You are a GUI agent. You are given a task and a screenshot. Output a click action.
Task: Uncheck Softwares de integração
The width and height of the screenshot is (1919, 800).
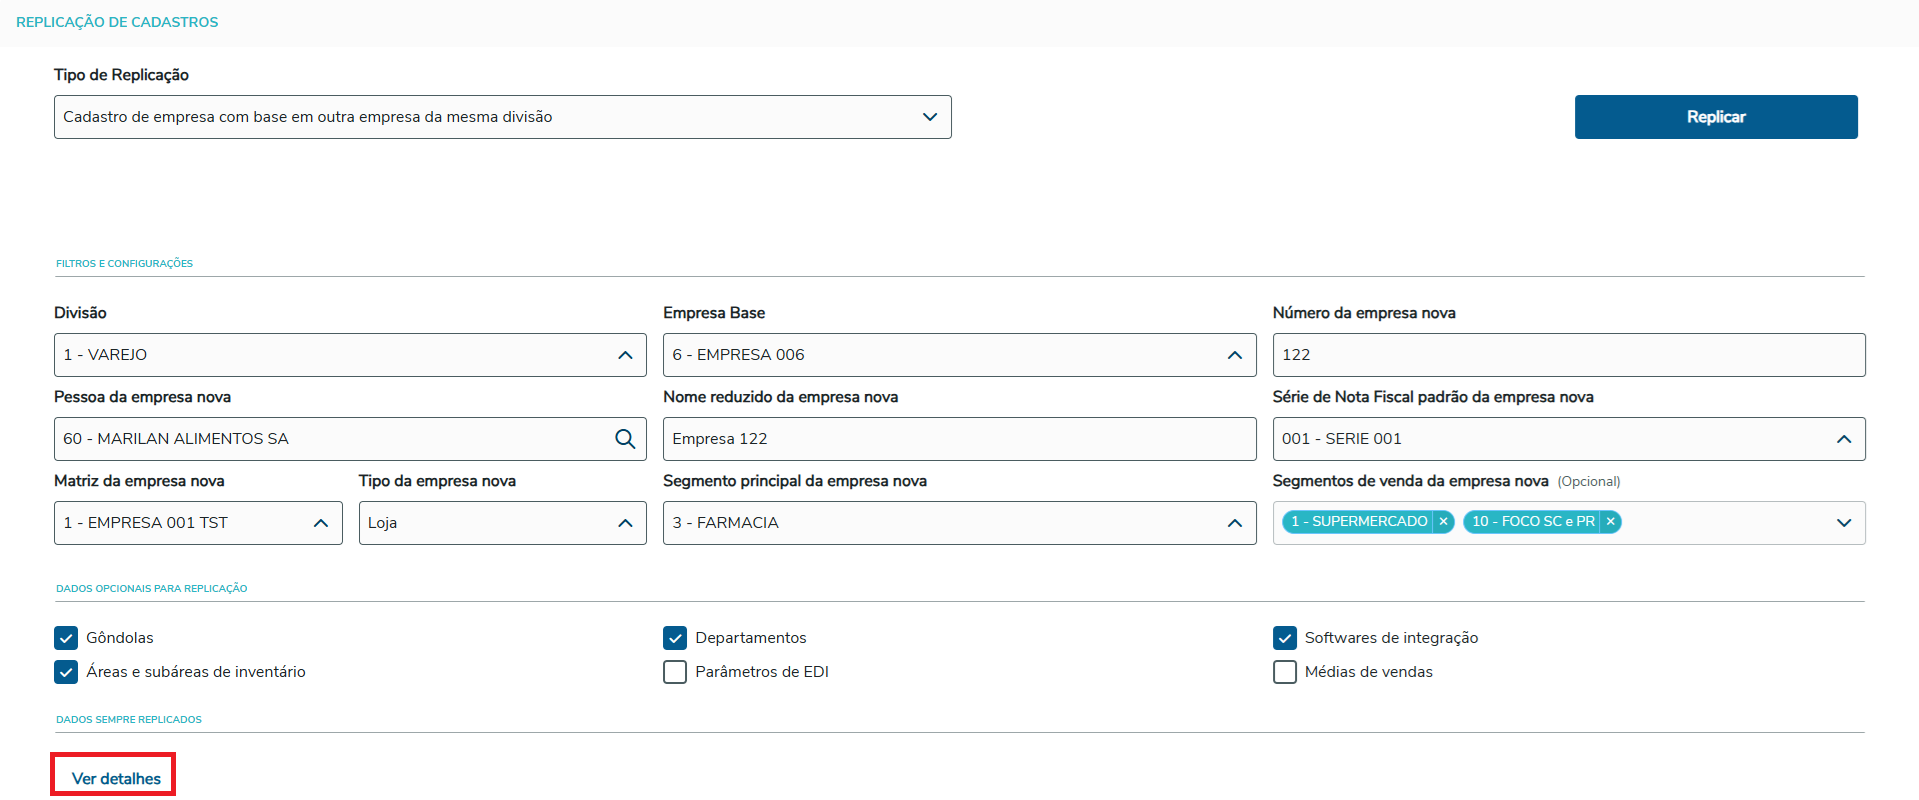tap(1285, 638)
